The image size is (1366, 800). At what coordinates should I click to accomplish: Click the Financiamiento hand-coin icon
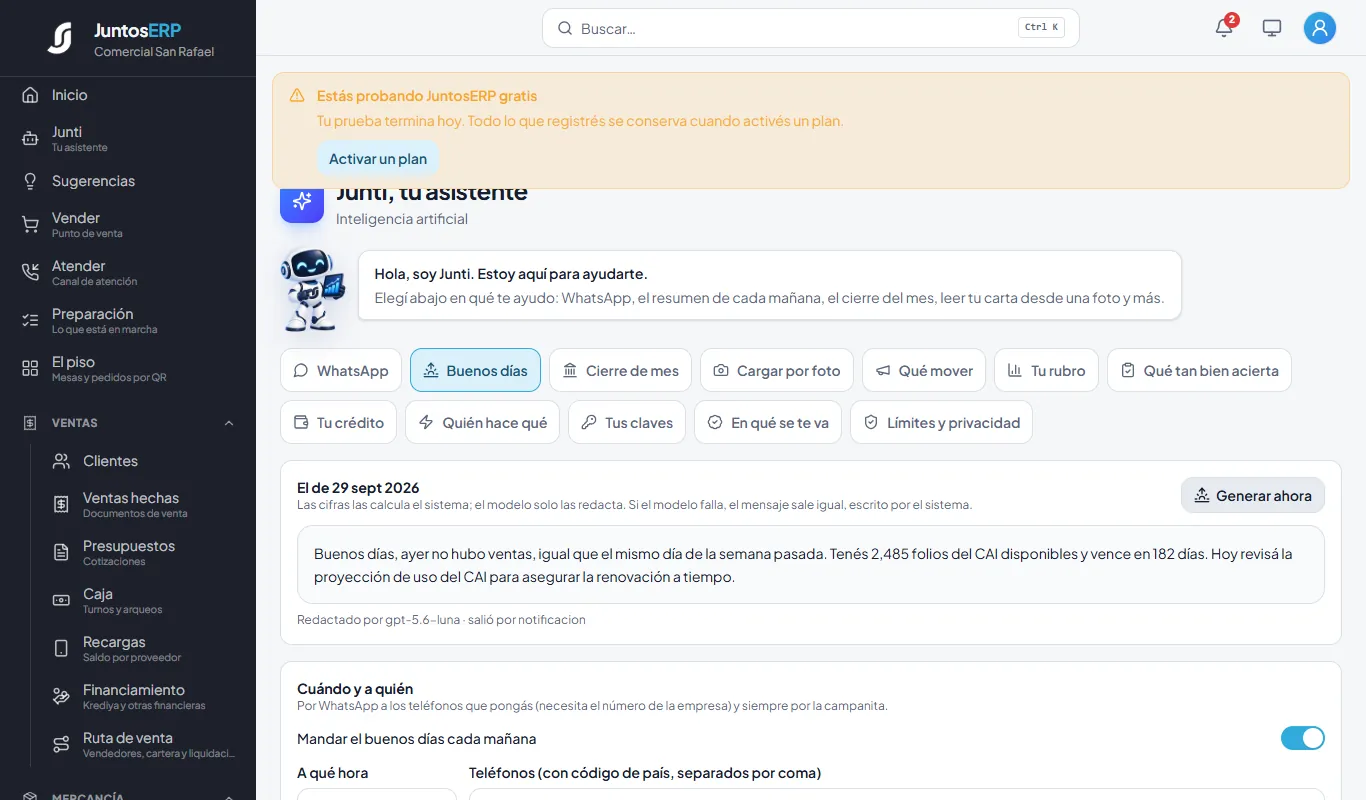[61, 696]
